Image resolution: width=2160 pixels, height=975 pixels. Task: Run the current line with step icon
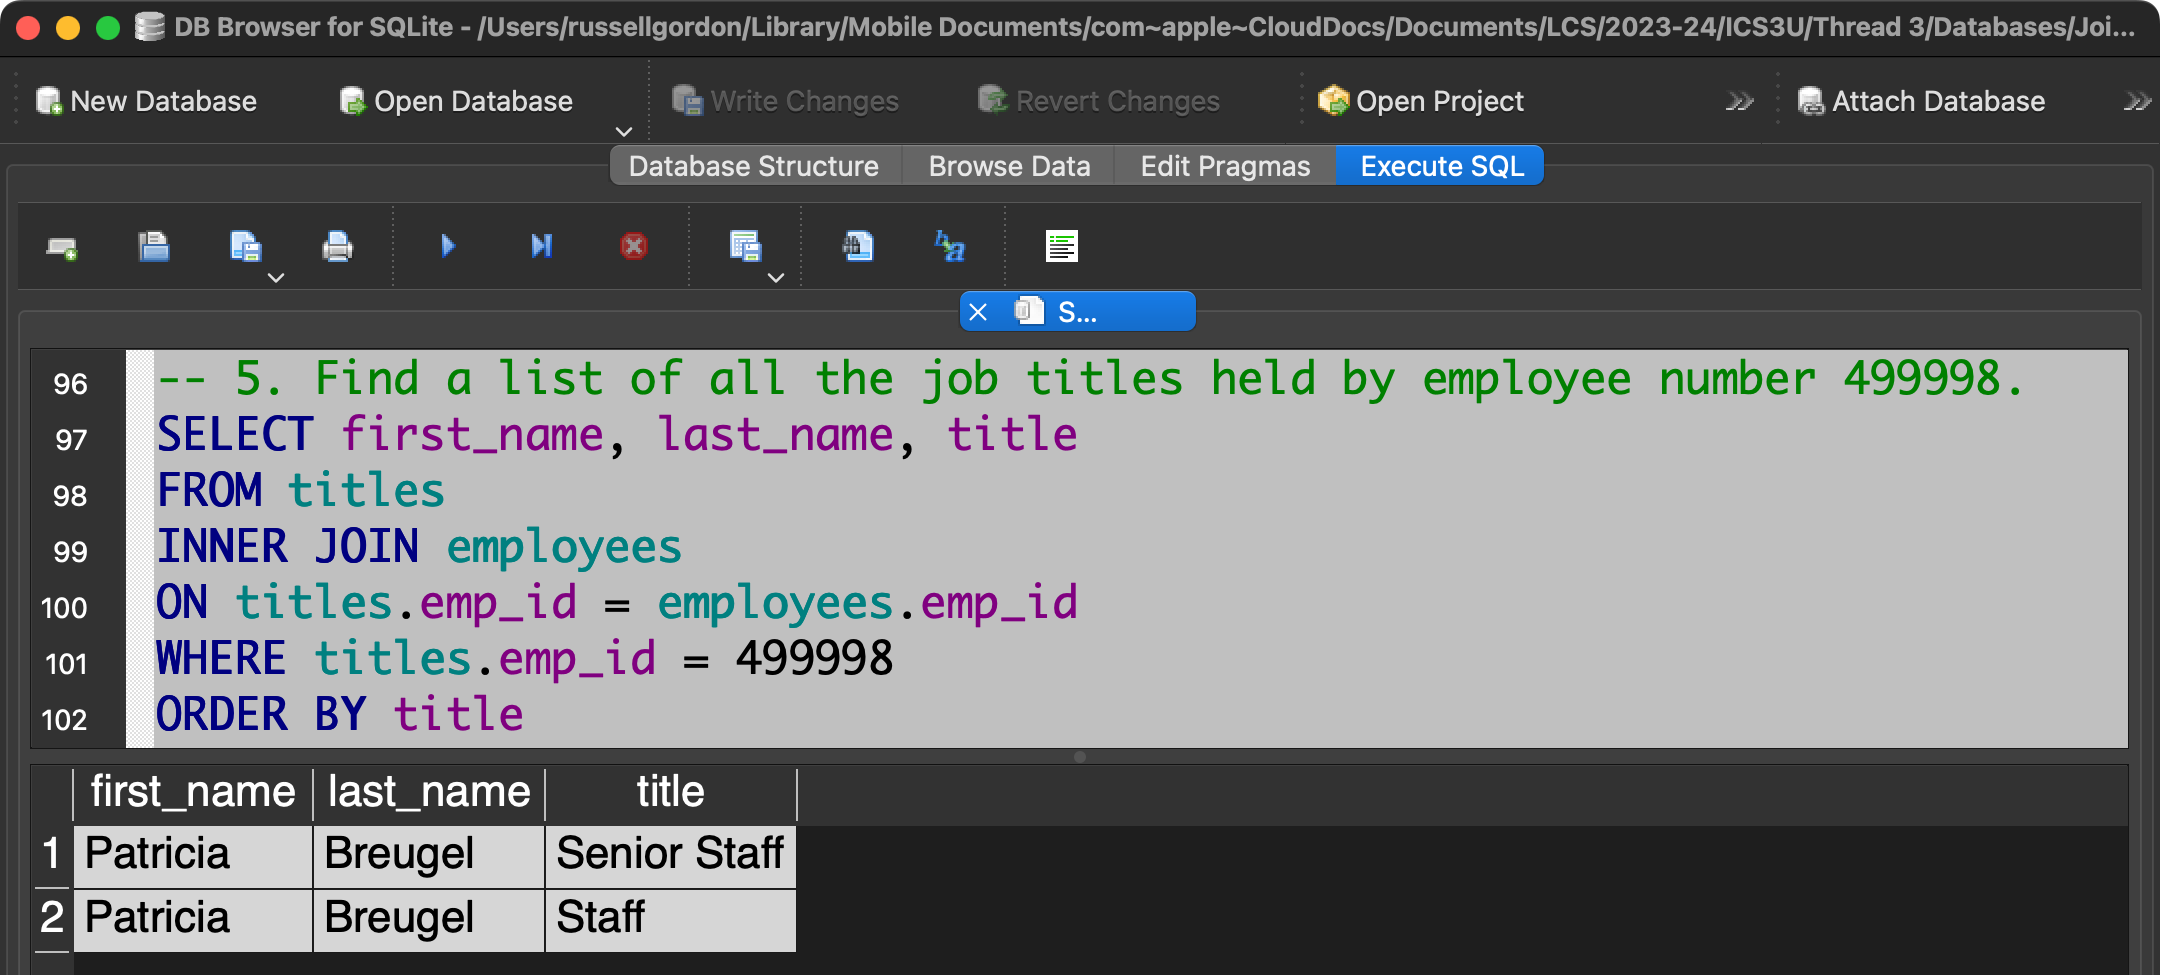click(541, 246)
